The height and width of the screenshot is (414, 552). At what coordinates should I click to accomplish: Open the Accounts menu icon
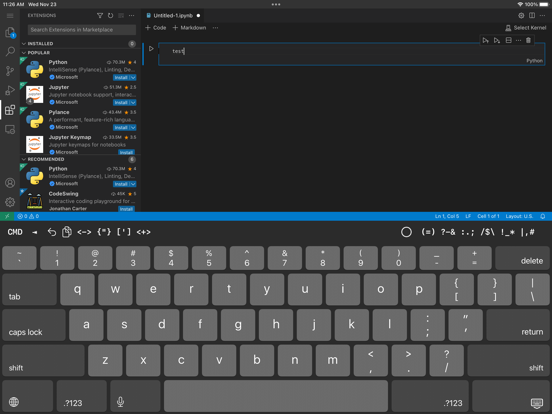point(10,183)
